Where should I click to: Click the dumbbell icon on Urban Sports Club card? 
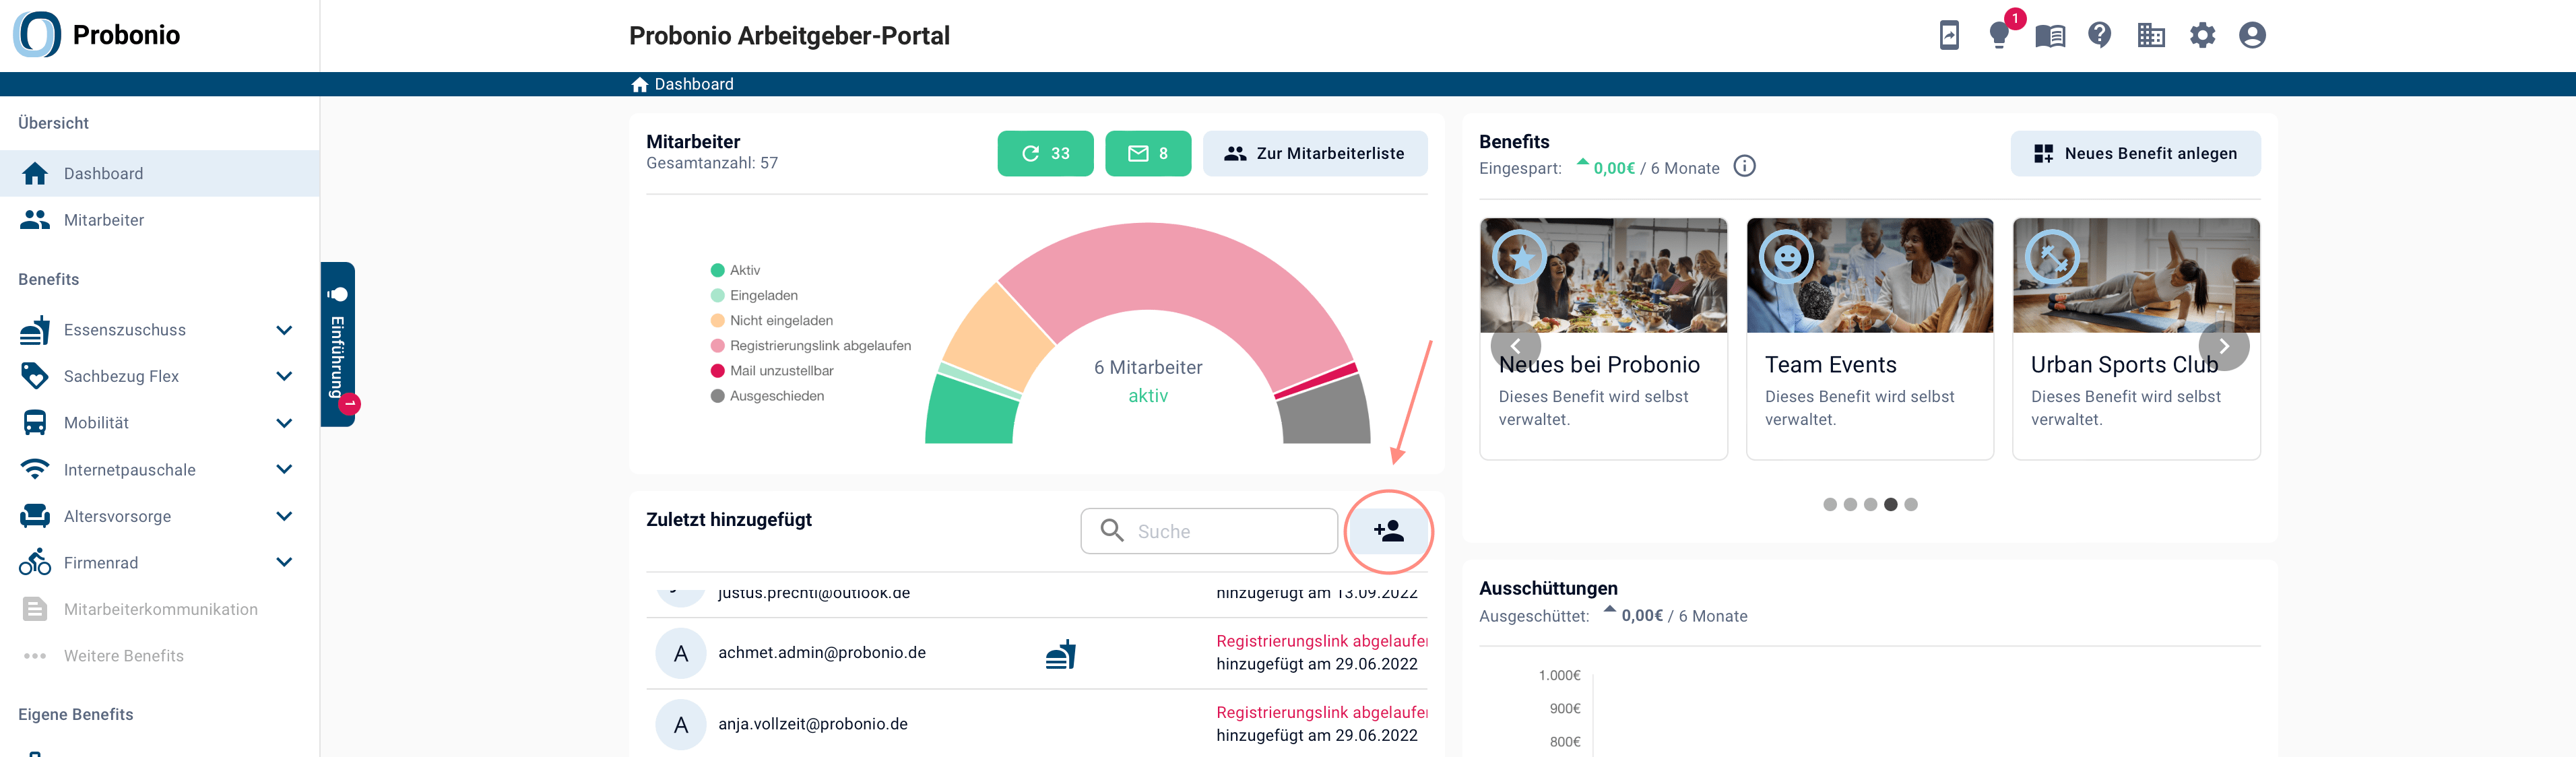2052,258
